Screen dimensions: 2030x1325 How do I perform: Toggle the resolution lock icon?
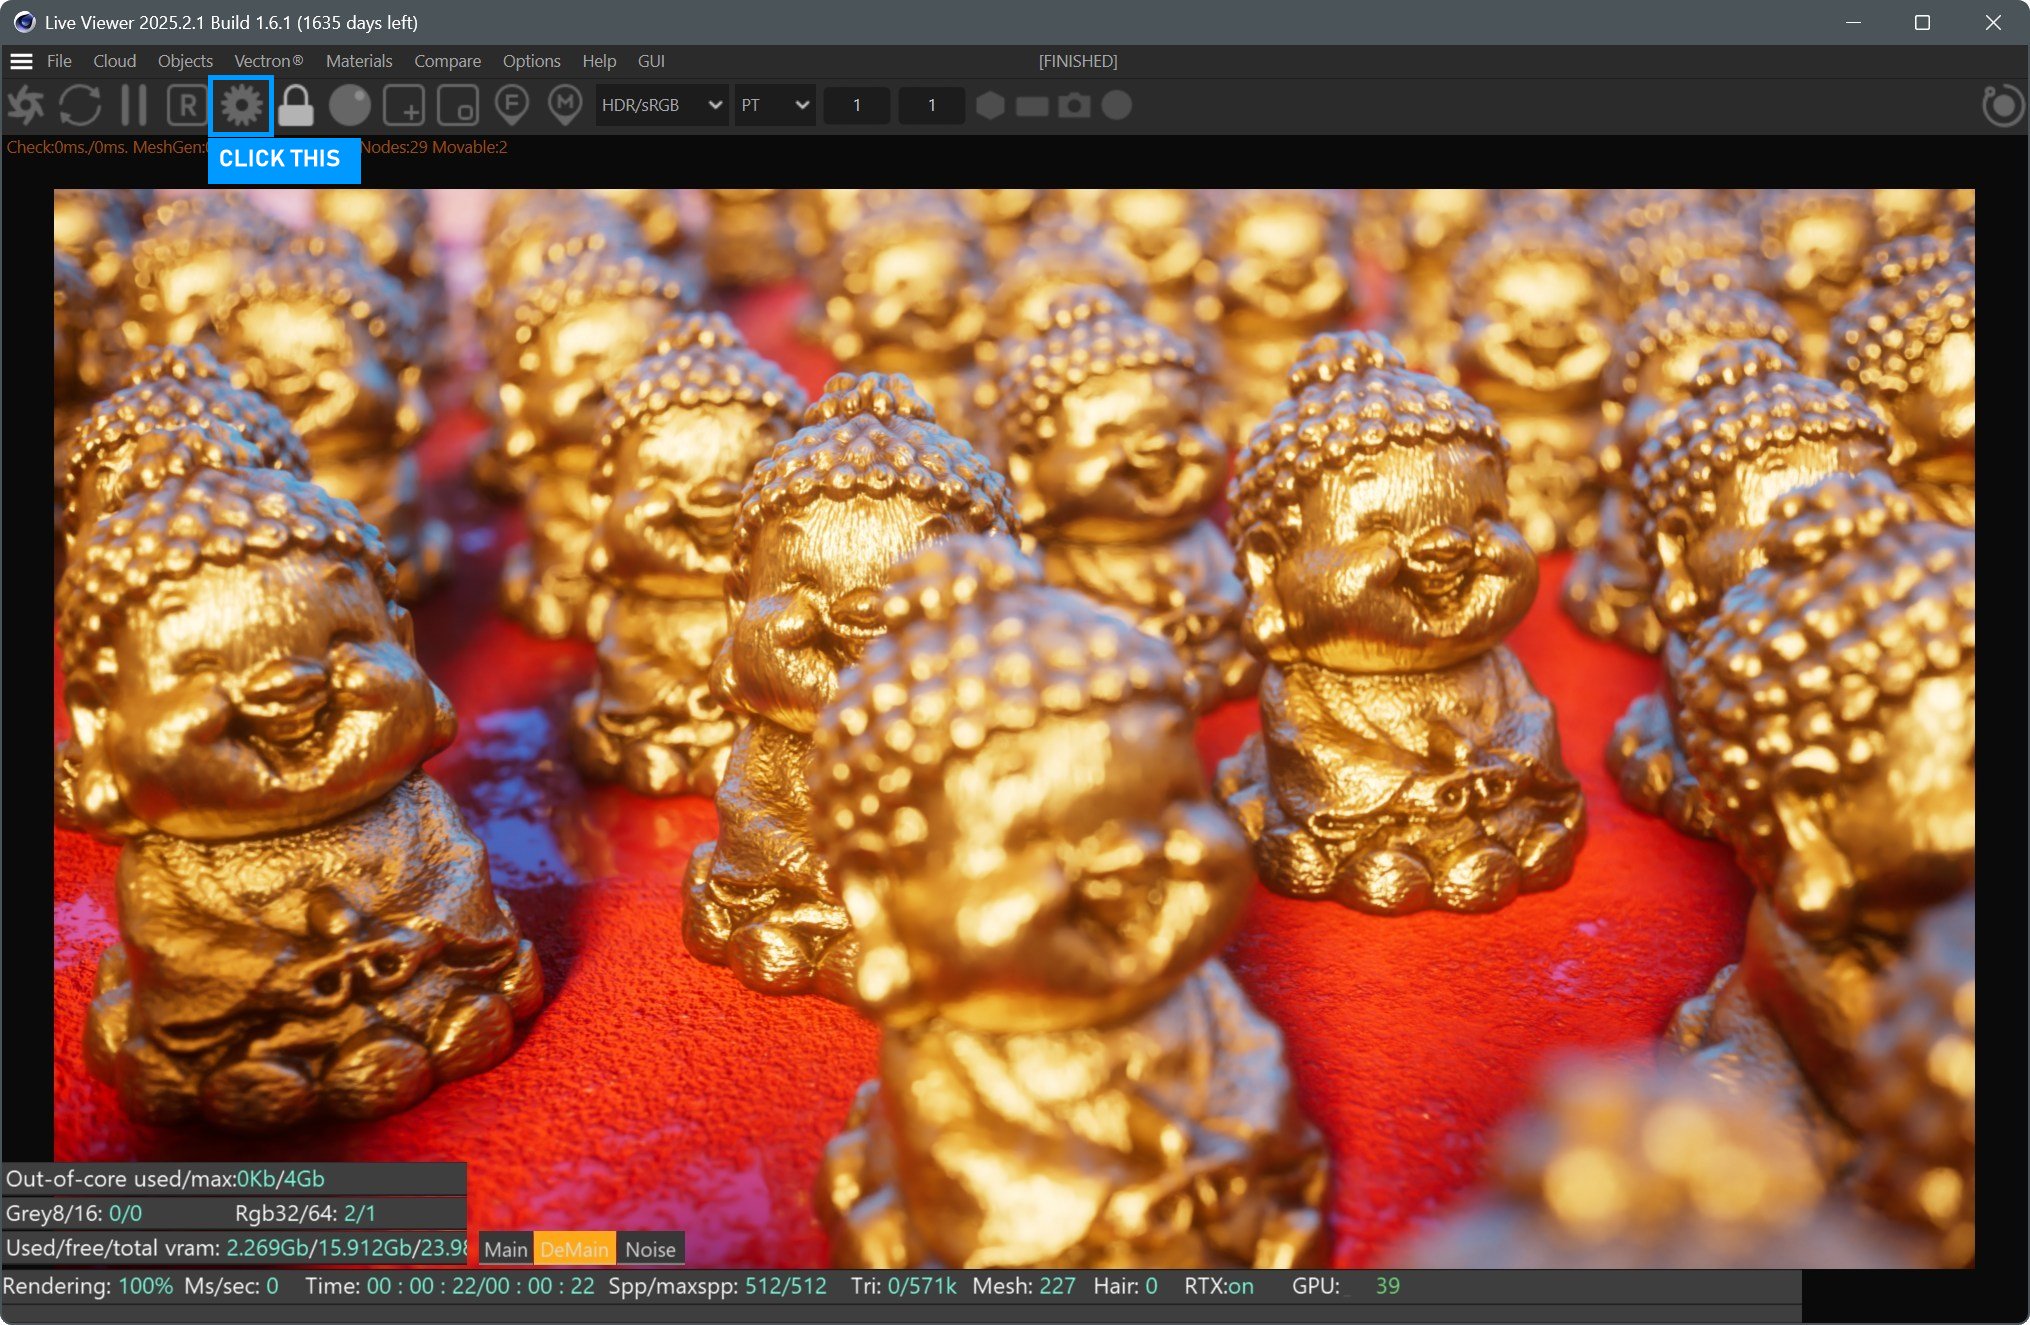pos(295,105)
